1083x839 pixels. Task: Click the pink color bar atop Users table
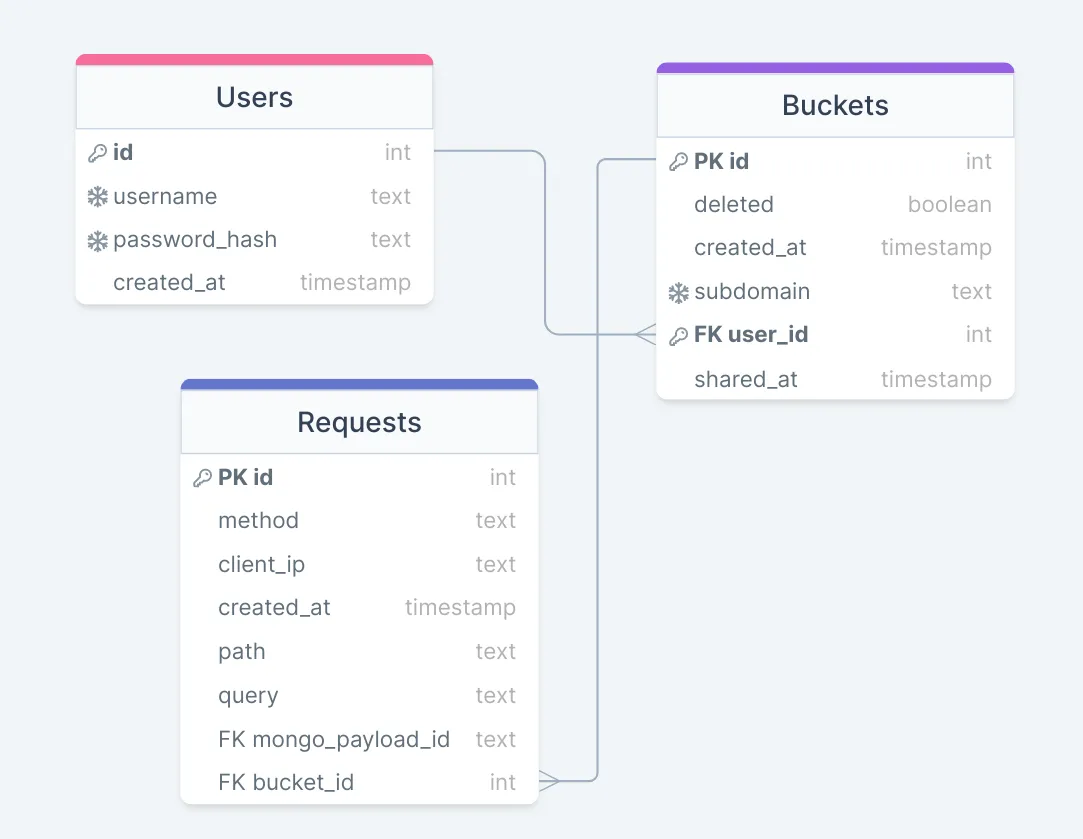click(253, 59)
